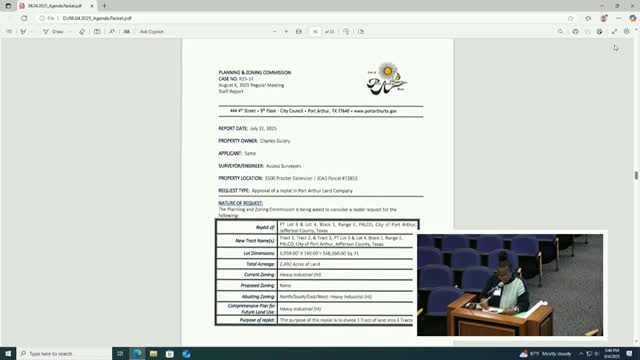Viewport: 640px width, 360px height.
Task: Open the tab actions menu icon
Action: point(8,6)
